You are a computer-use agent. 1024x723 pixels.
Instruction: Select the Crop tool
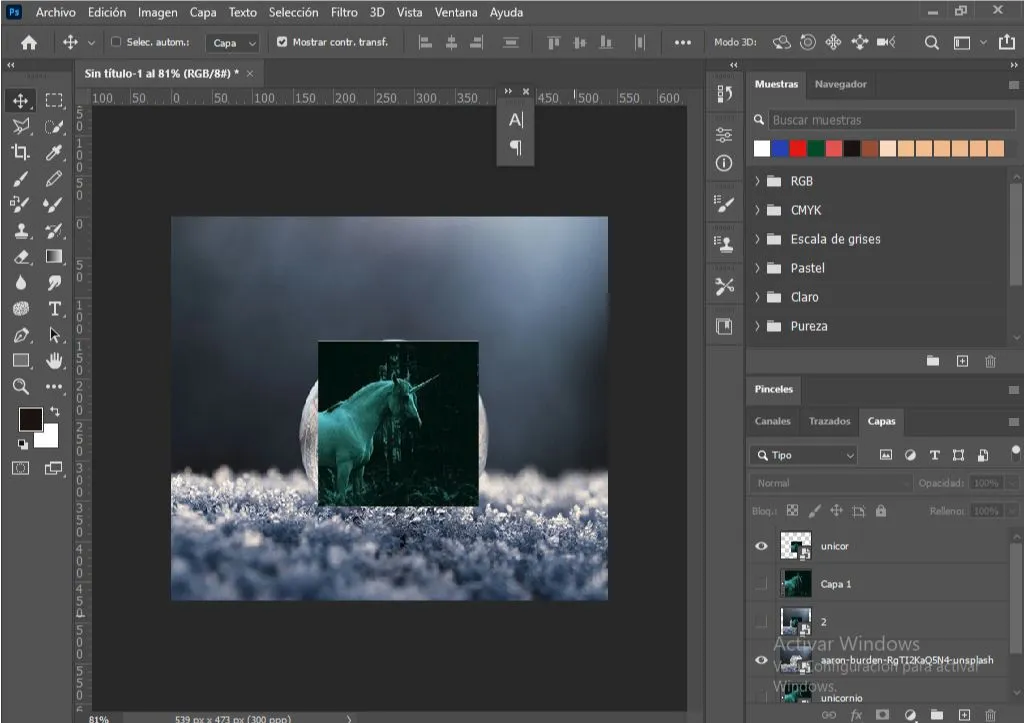point(20,152)
